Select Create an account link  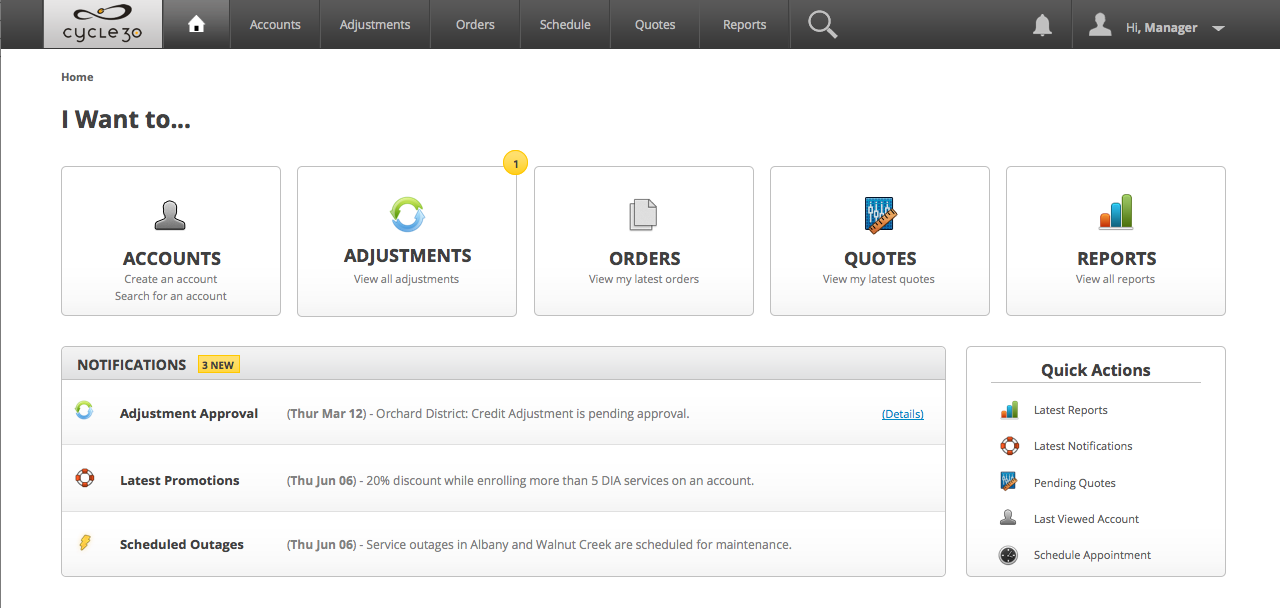171,279
